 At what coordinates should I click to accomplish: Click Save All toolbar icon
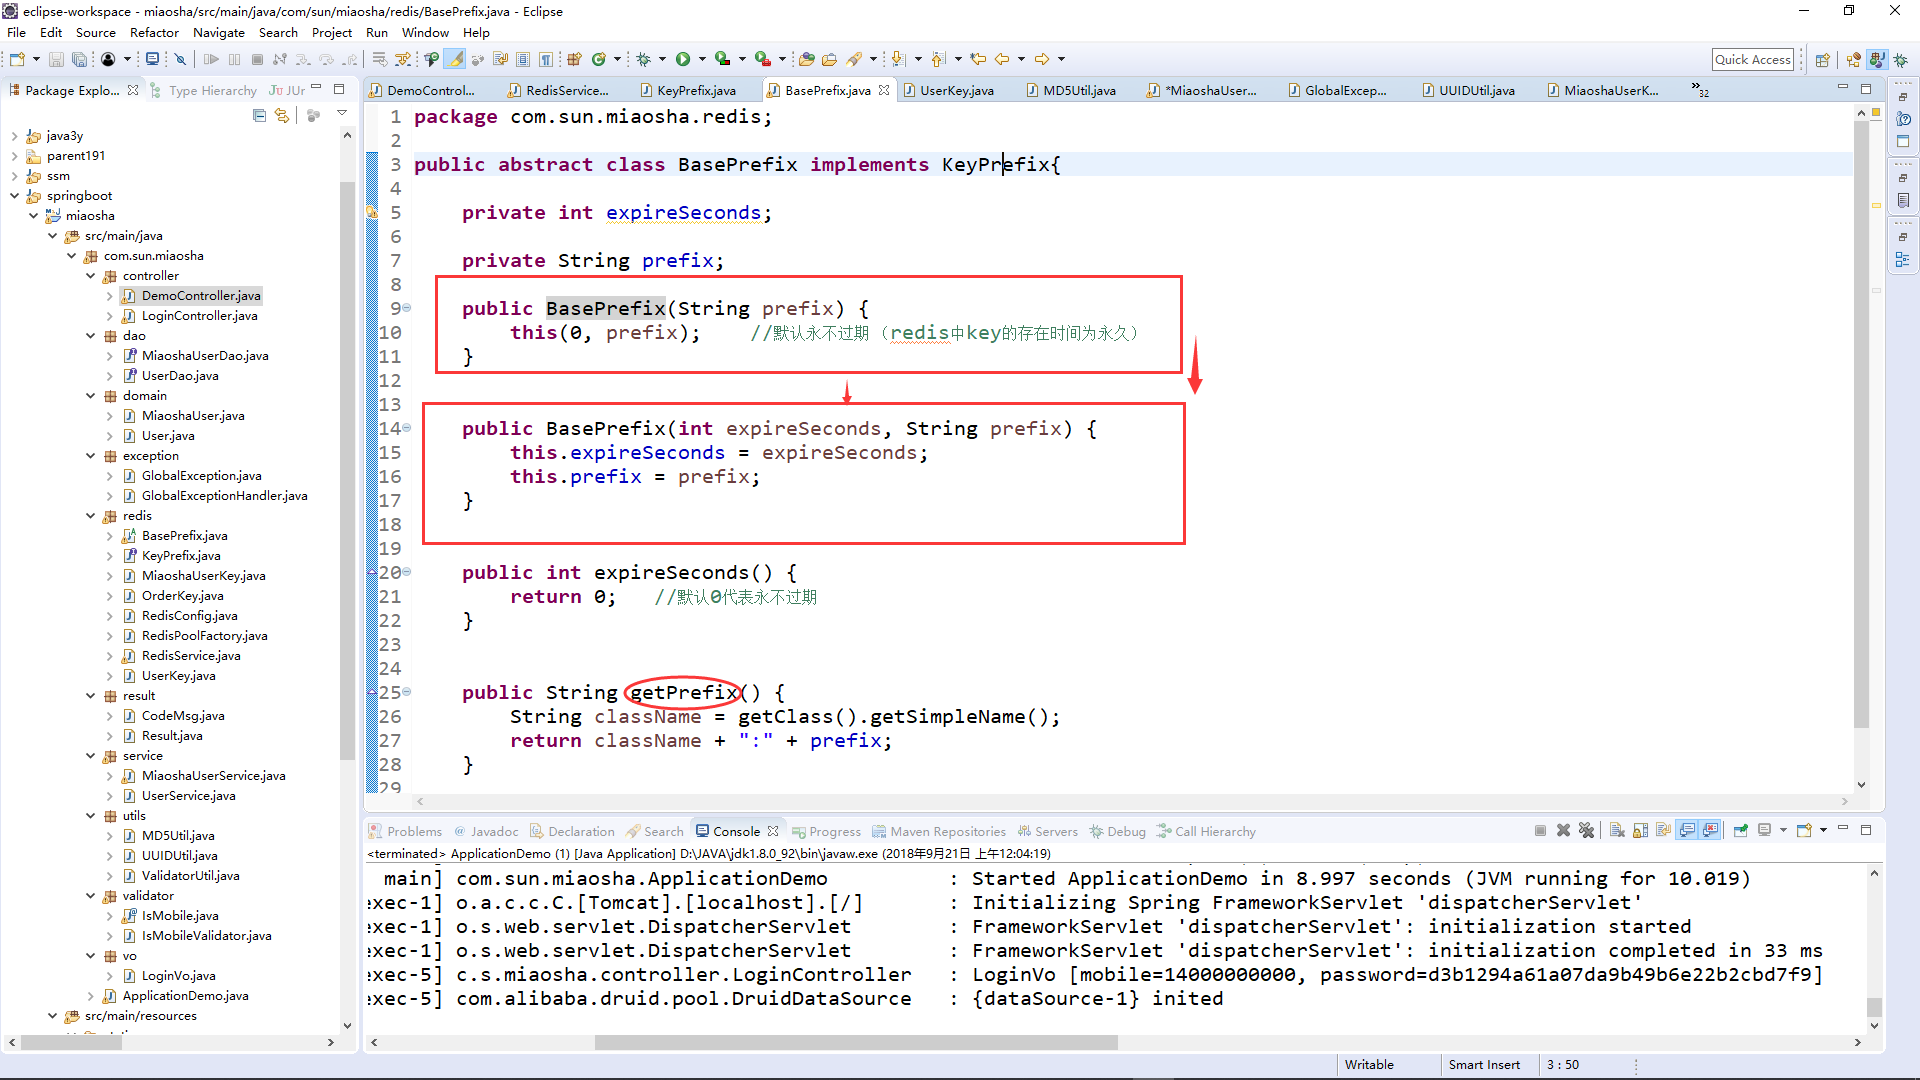tap(79, 59)
